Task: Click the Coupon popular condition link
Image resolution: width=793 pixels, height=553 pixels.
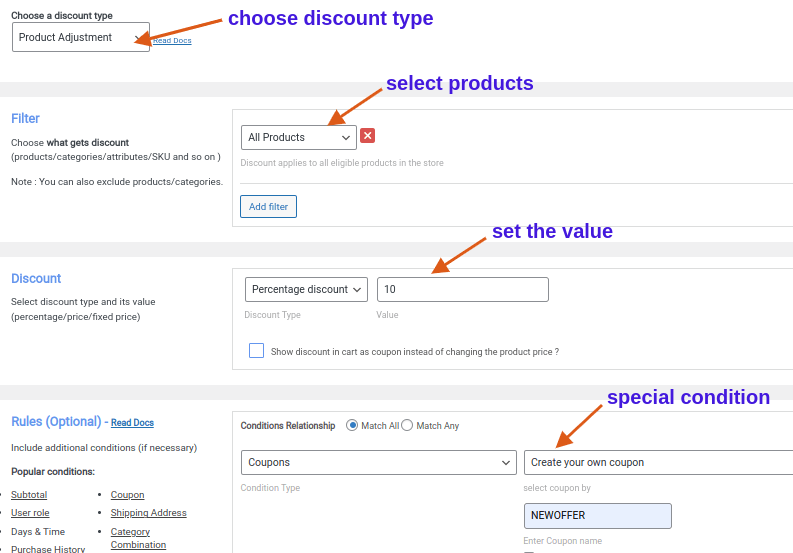Action: (x=127, y=495)
